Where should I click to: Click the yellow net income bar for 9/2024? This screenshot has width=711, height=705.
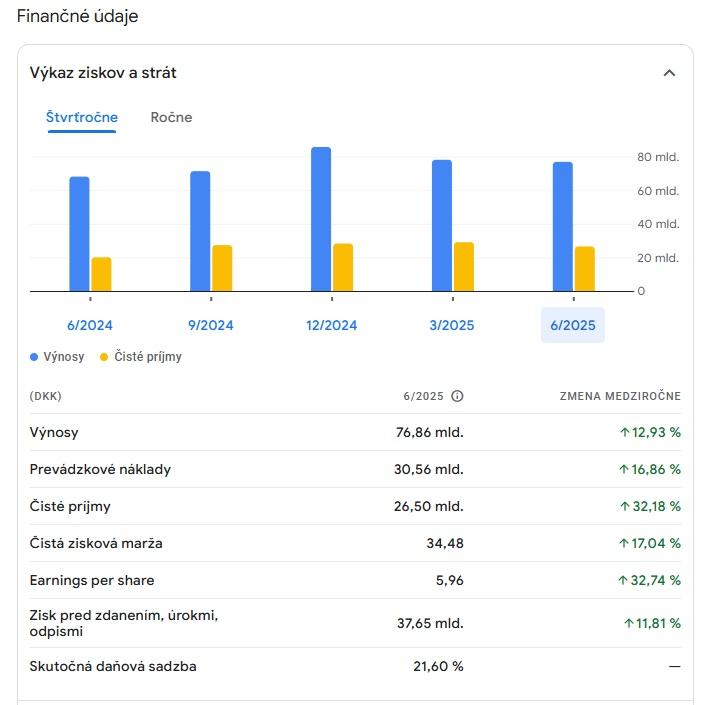[x=222, y=268]
